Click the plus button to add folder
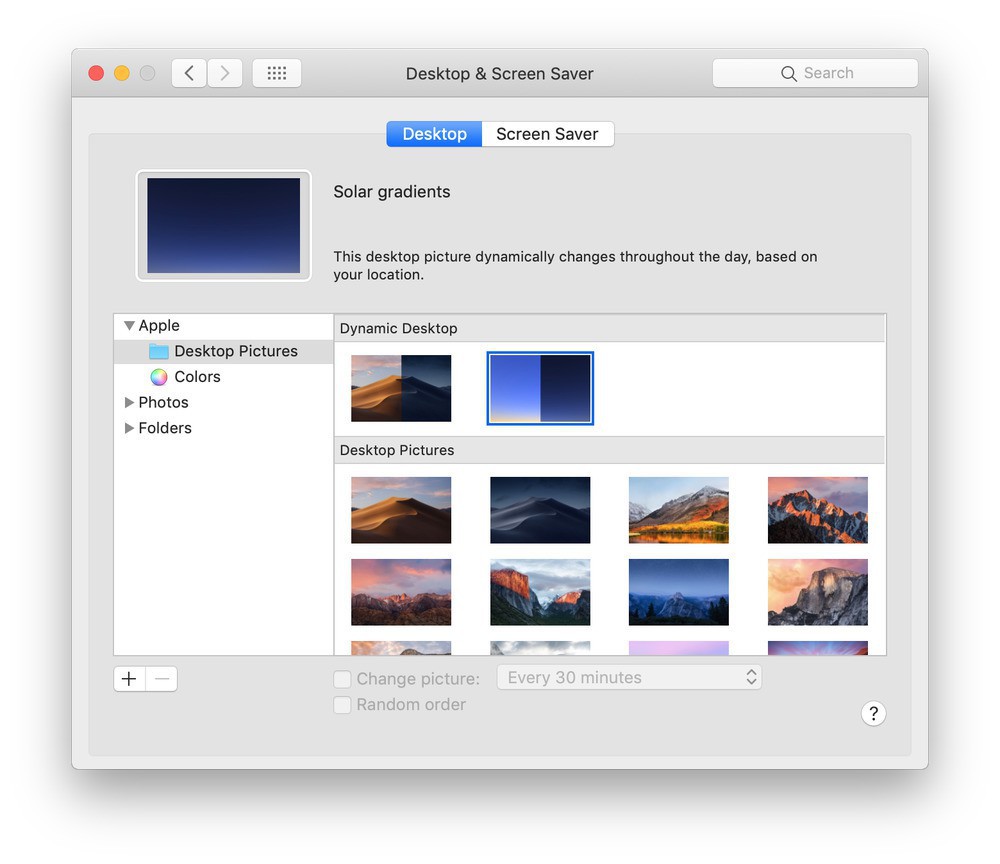1000x864 pixels. pyautogui.click(x=129, y=679)
